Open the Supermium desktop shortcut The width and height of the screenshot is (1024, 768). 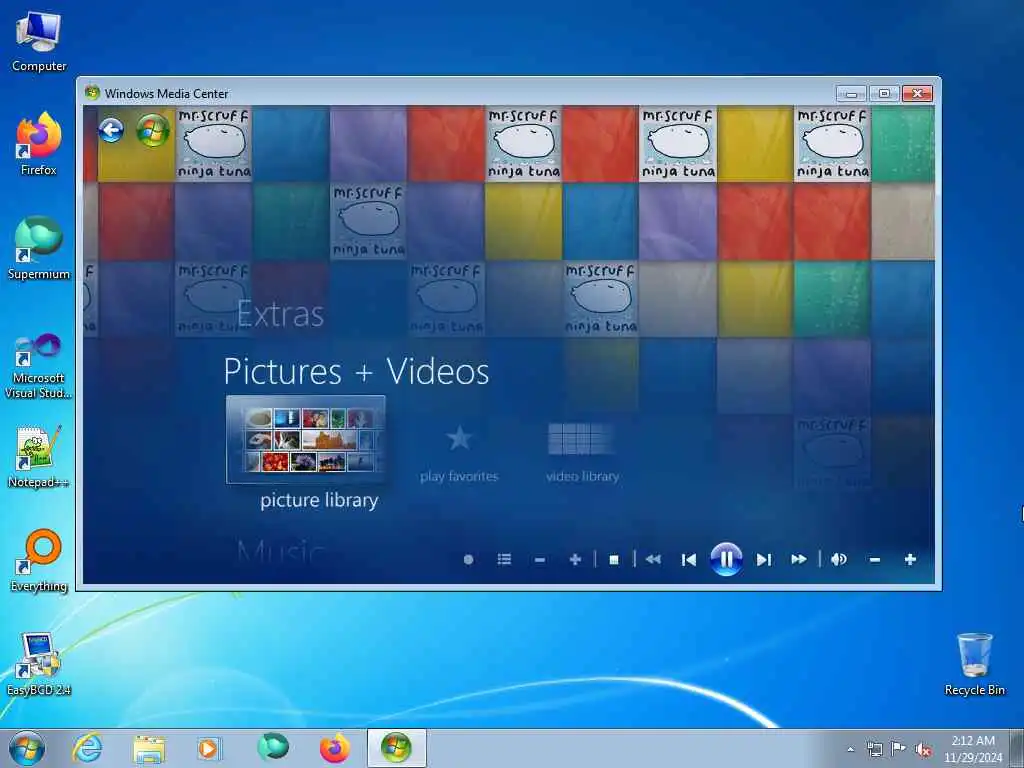39,248
